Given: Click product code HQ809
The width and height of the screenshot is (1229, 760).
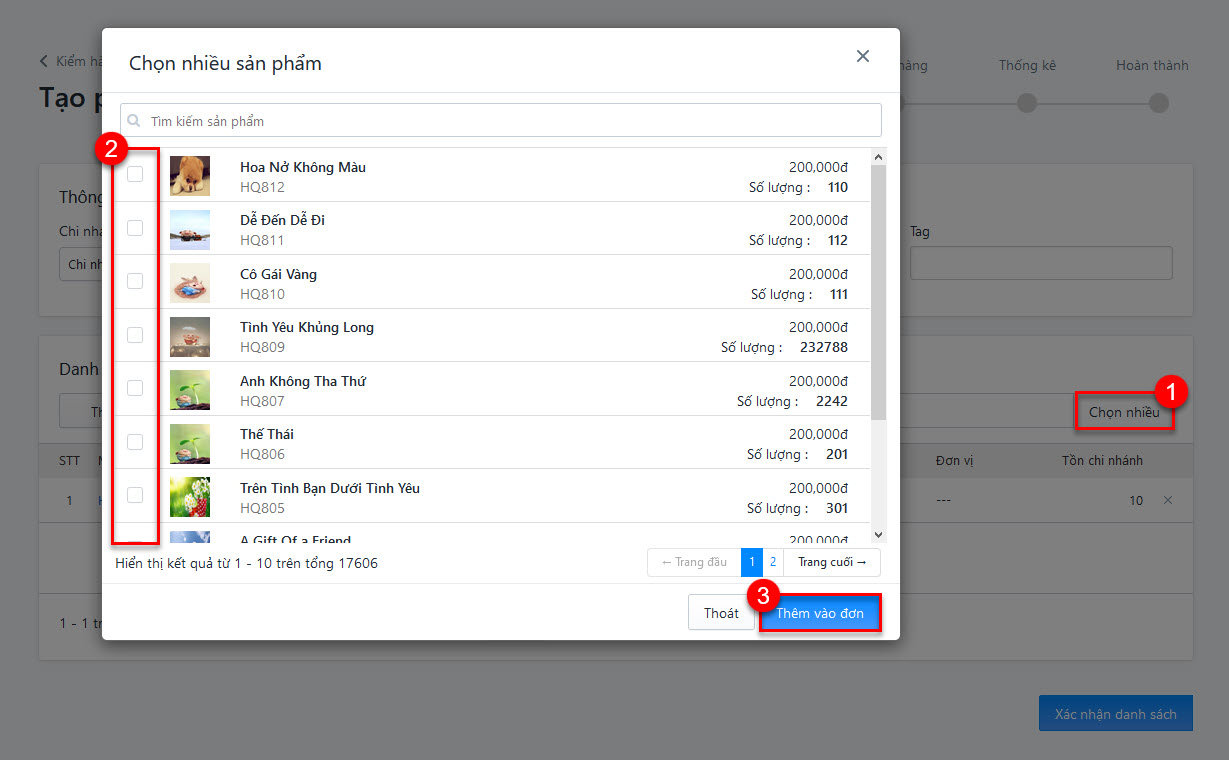Looking at the screenshot, I should [x=262, y=347].
